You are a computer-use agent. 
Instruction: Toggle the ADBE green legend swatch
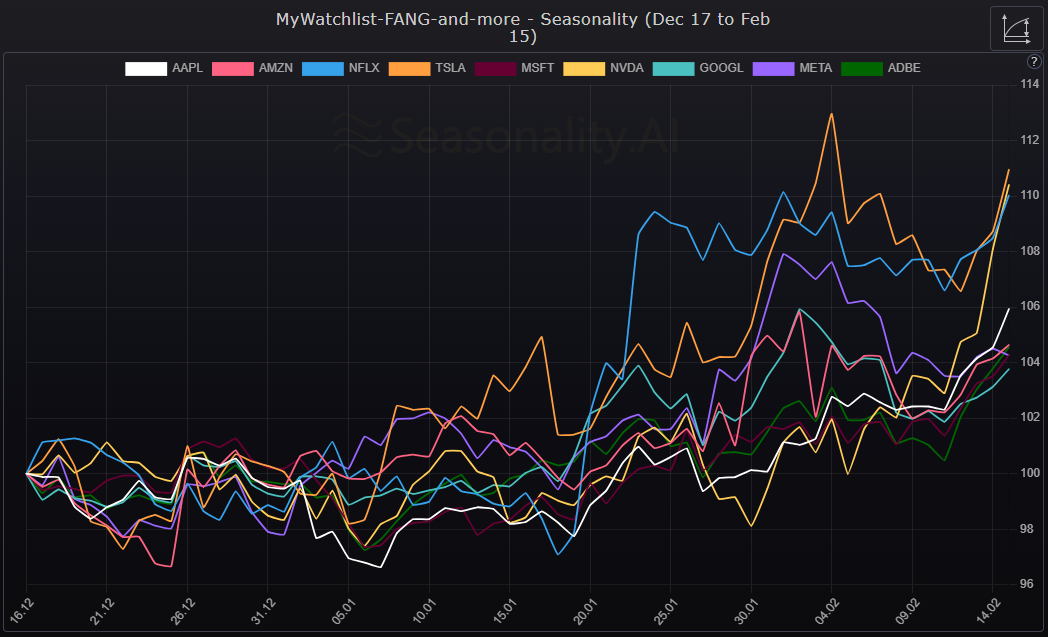862,68
